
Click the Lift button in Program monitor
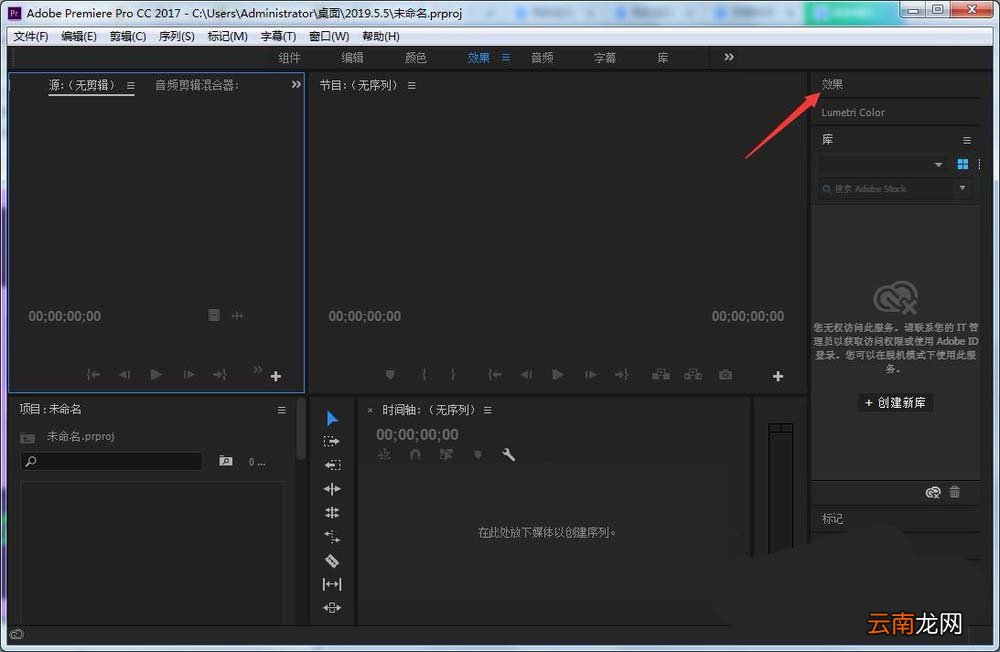point(661,374)
